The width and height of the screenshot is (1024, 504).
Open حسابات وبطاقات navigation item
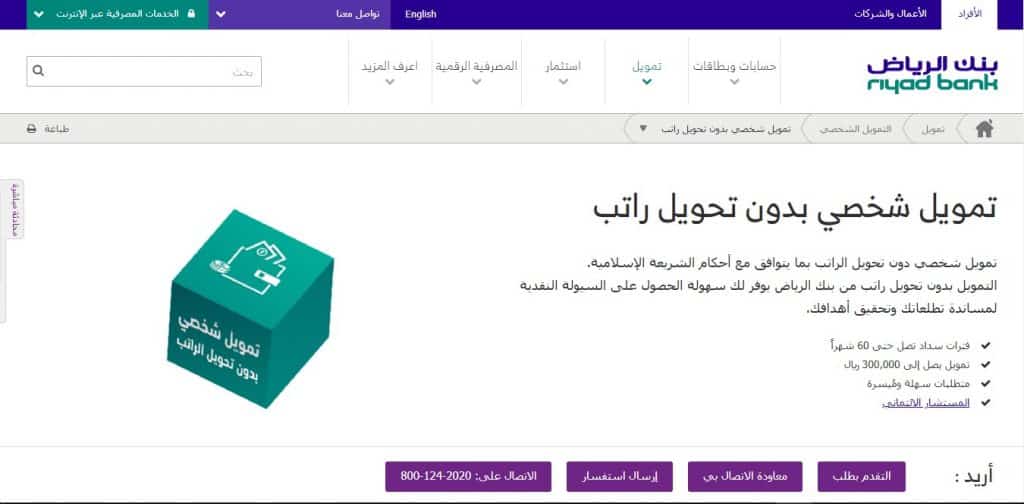[x=735, y=67]
